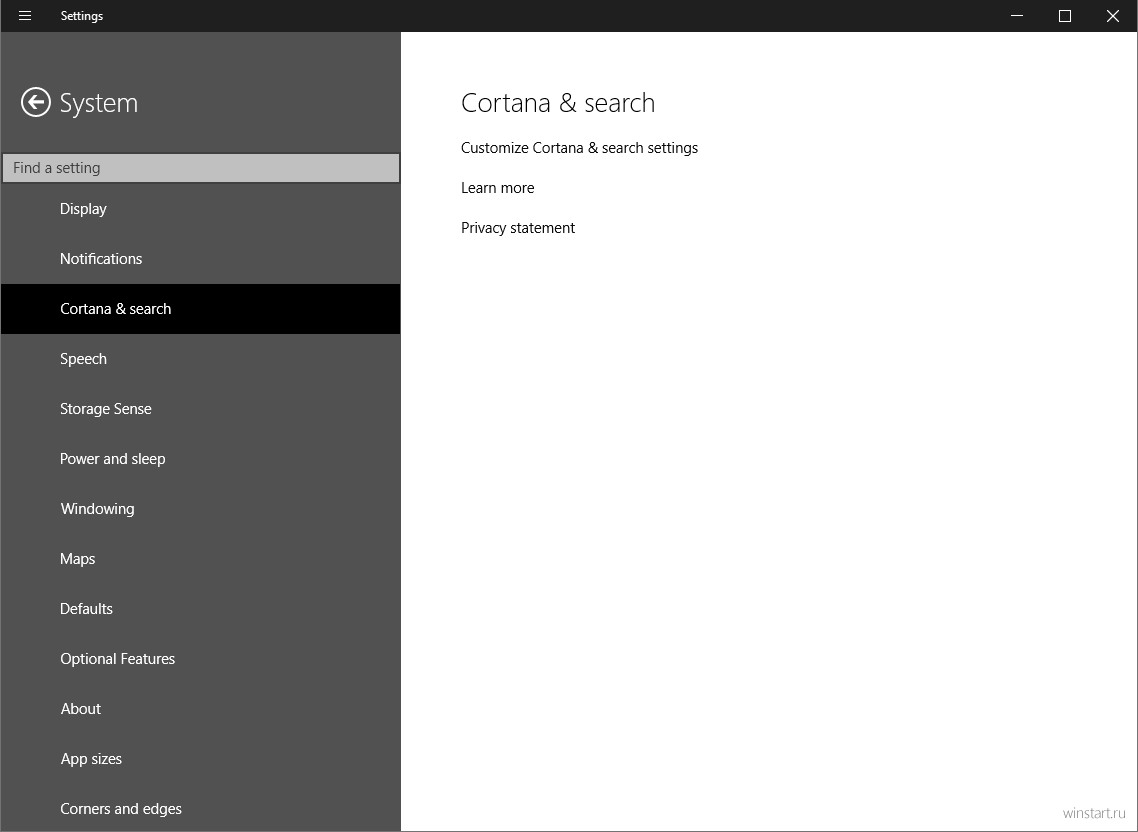Open Corners and edges settings
This screenshot has width=1138, height=832.
click(x=200, y=809)
